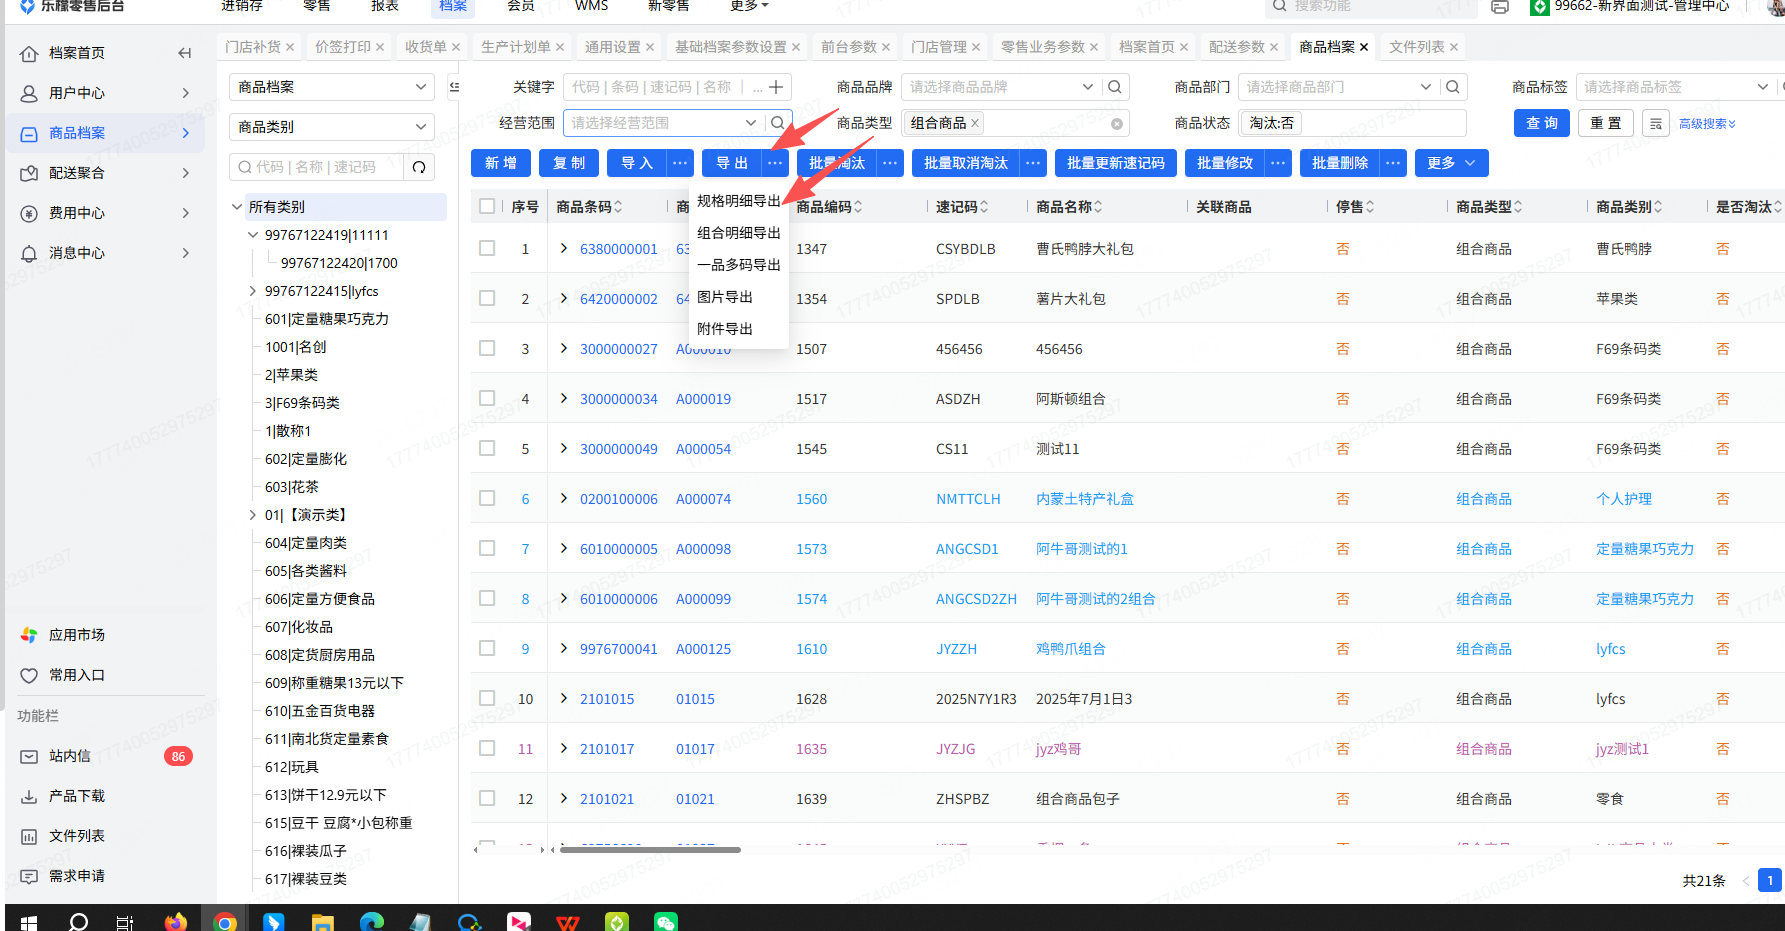Expand the 01|【演示类】 tree node
Viewport: 1785px width, 931px height.
click(x=252, y=515)
